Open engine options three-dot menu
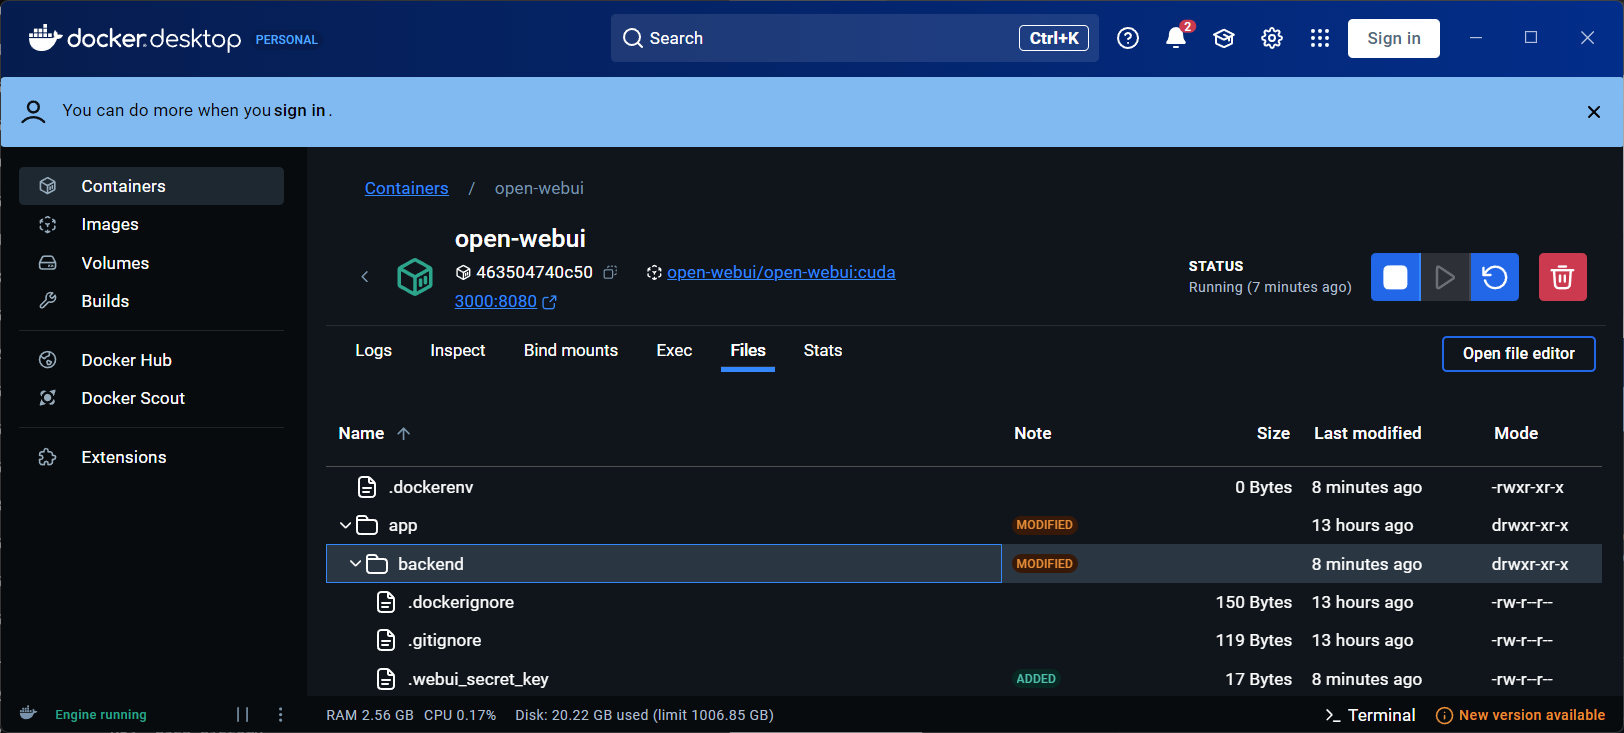The image size is (1624, 733). click(280, 714)
